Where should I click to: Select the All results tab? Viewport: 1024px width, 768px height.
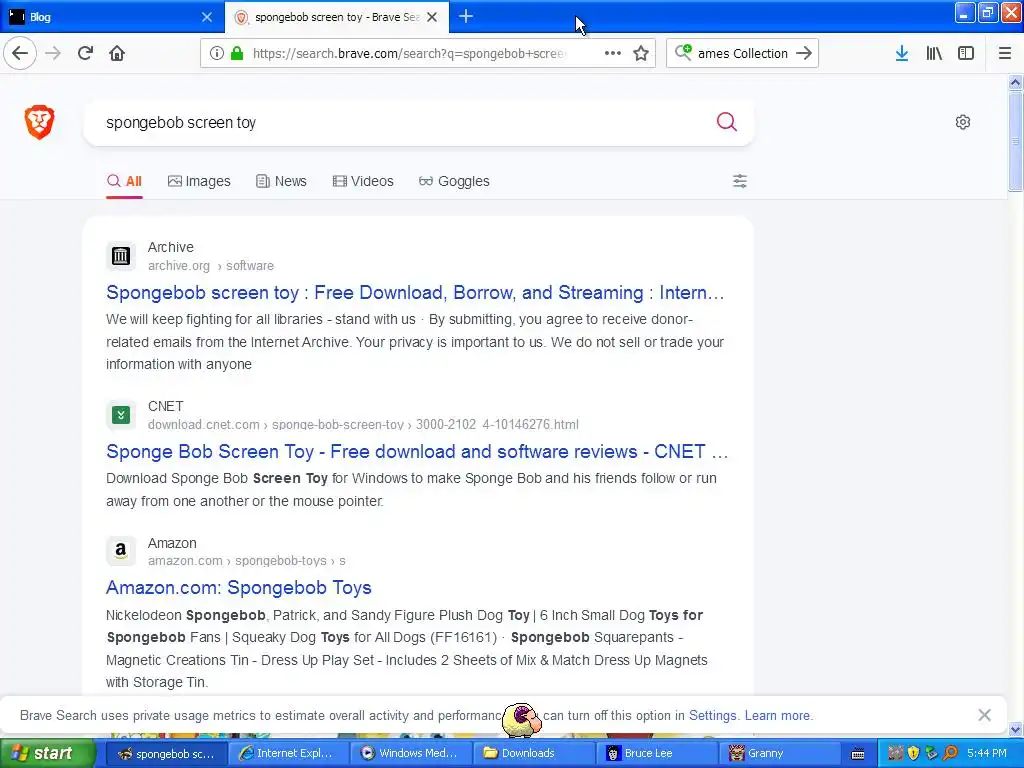(x=124, y=181)
